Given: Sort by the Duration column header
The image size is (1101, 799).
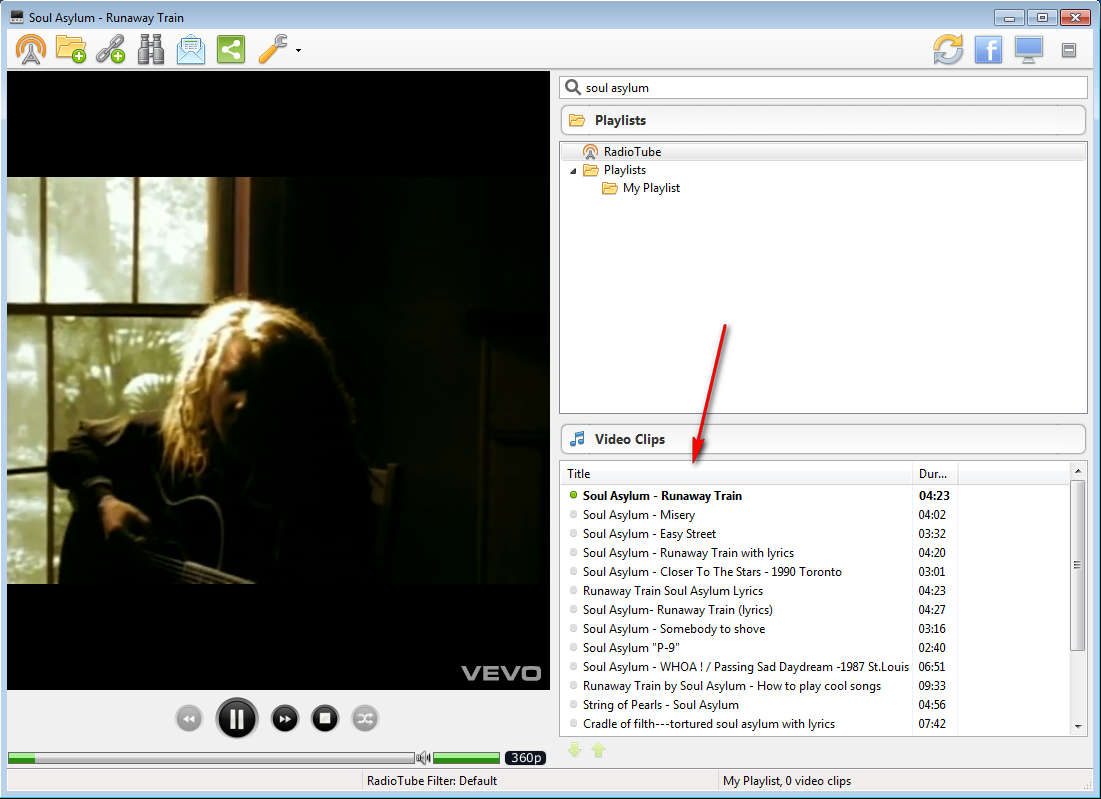Looking at the screenshot, I should (x=935, y=474).
